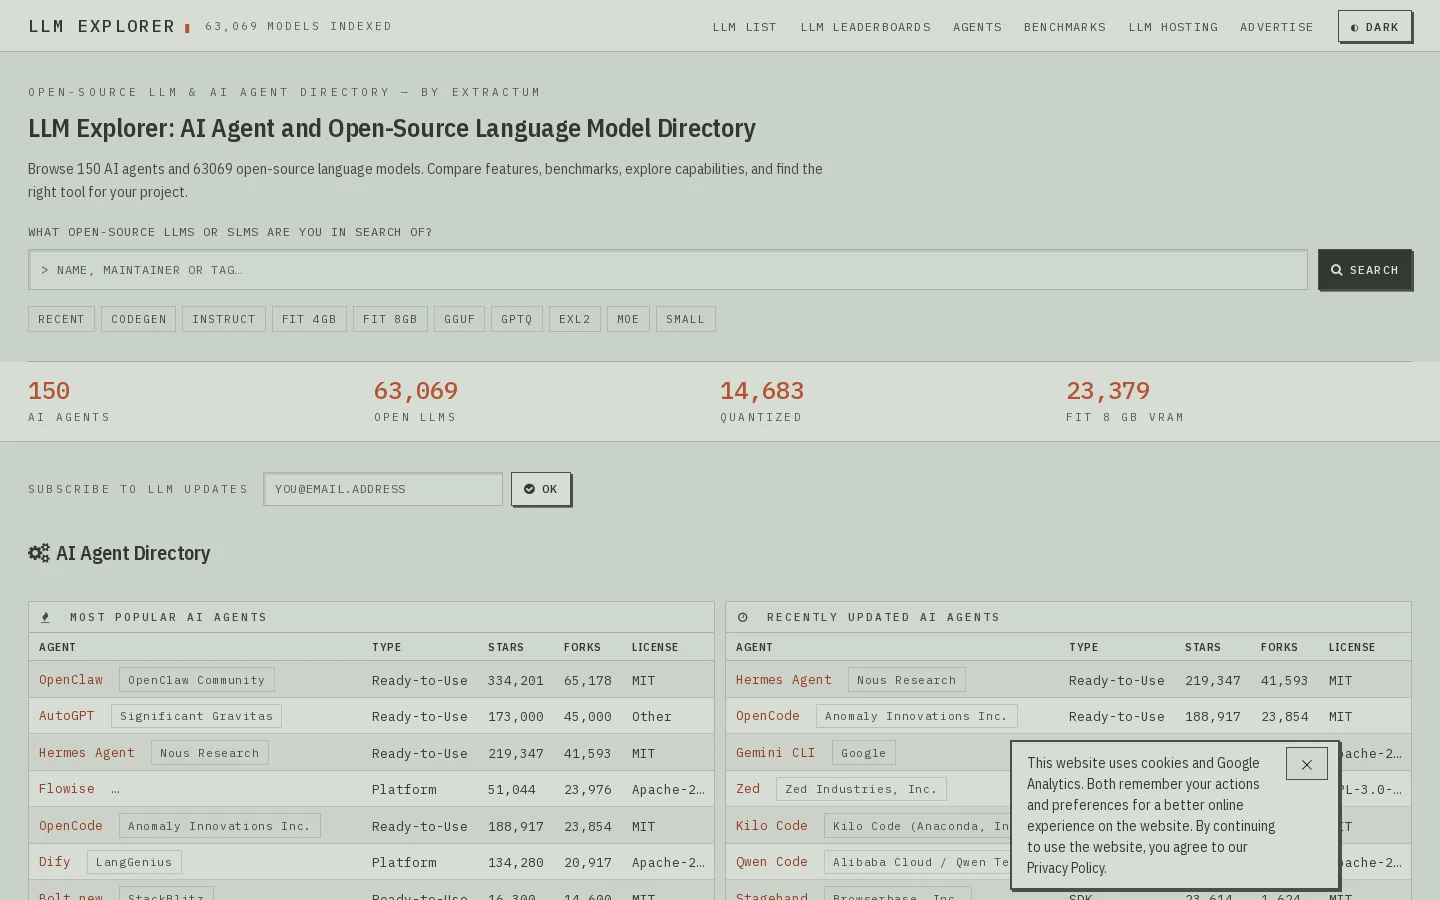Click the Zed Industries, Inc. maintainer tag
Image resolution: width=1440 pixels, height=900 pixels.
coord(861,789)
